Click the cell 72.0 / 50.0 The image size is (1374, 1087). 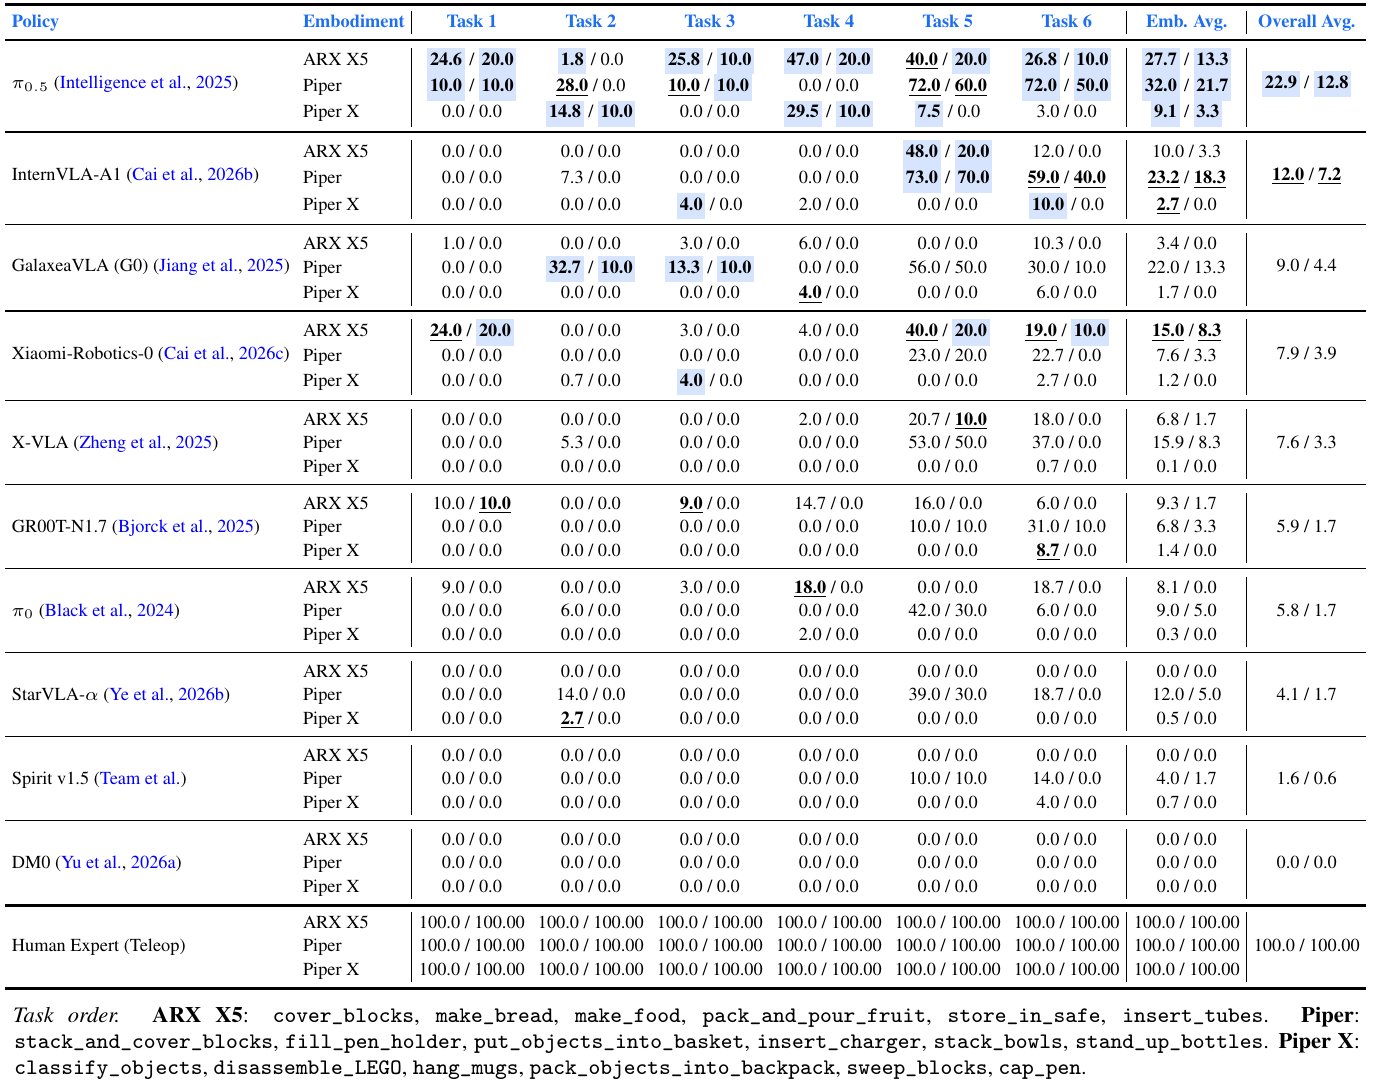(x=1067, y=85)
